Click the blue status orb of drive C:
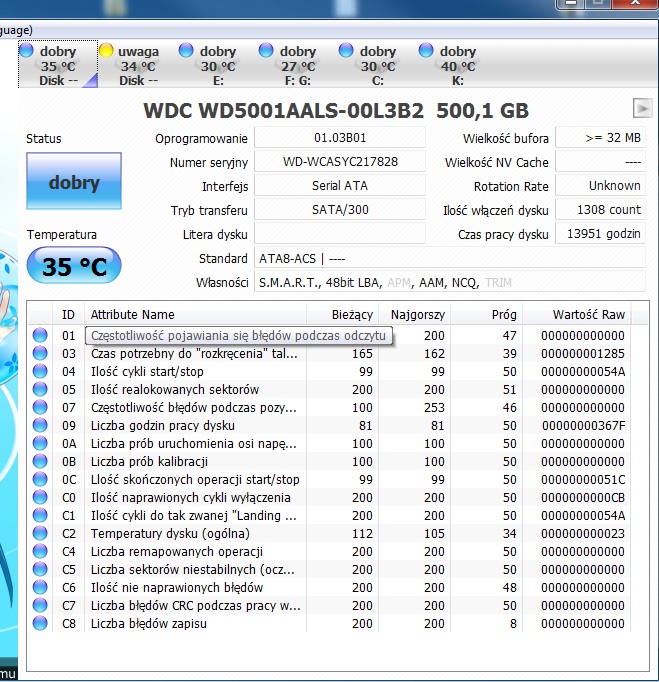659x682 pixels. click(x=346, y=50)
